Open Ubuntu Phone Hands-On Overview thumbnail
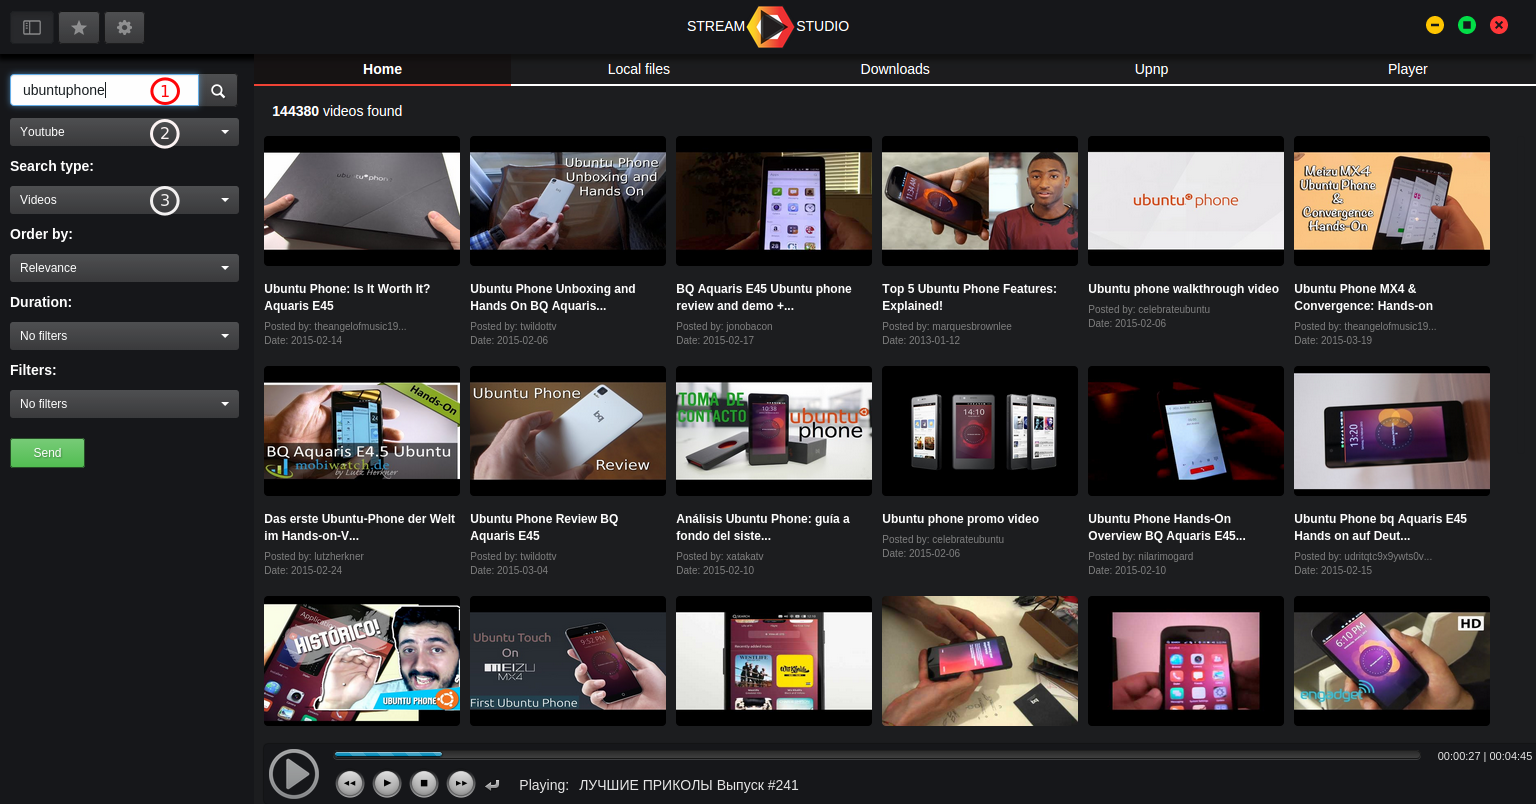Viewport: 1536px width, 804px height. click(x=1186, y=431)
